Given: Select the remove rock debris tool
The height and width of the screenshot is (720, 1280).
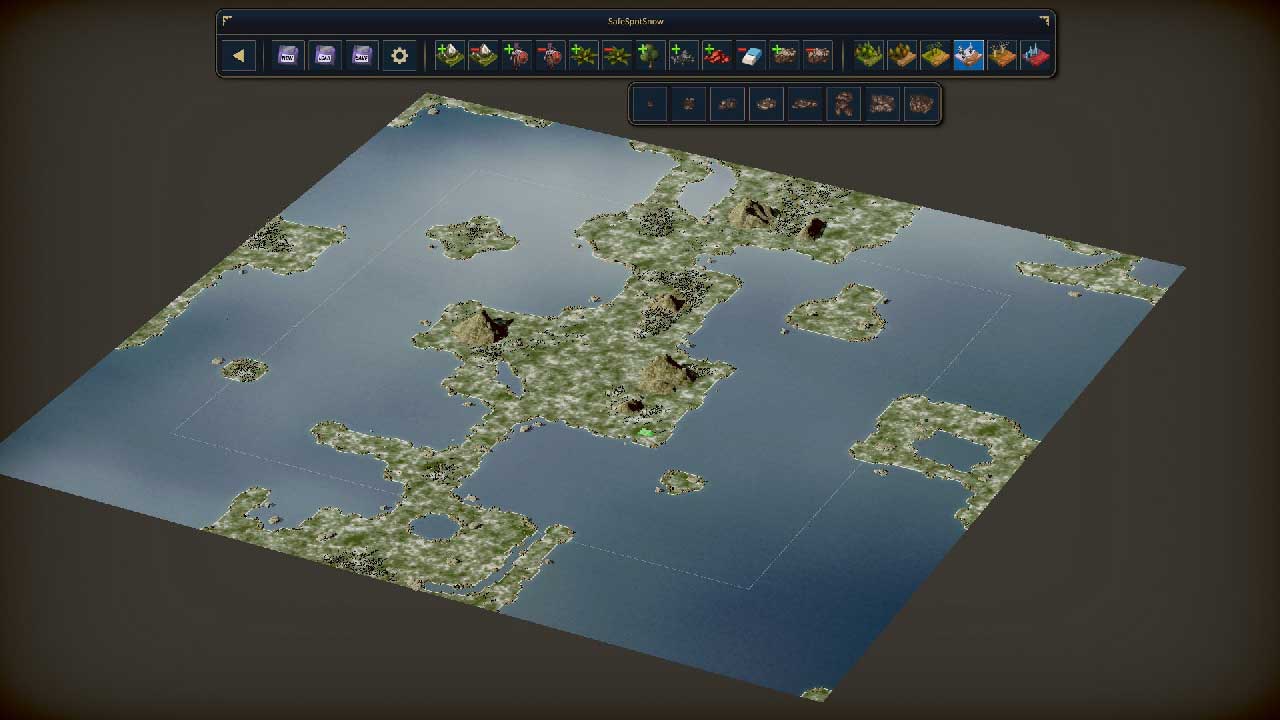Looking at the screenshot, I should point(817,55).
